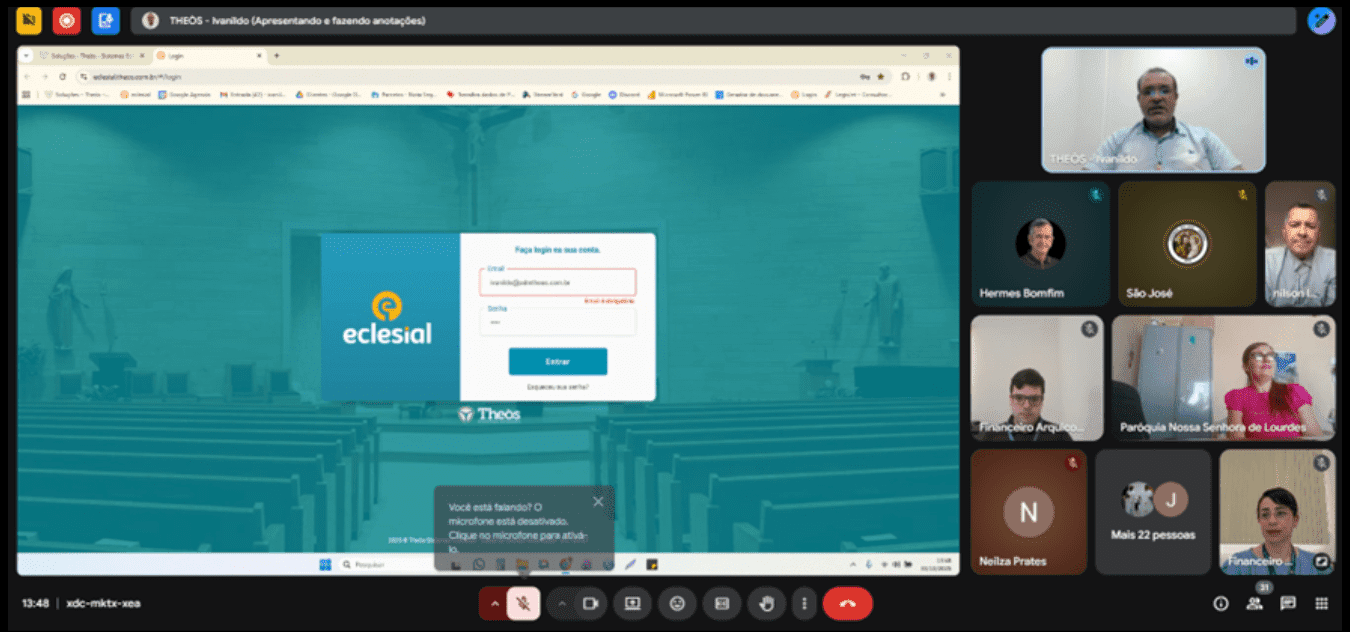Dismiss the microphone disabled tooltip with X
This screenshot has height=632, width=1350.
(598, 502)
